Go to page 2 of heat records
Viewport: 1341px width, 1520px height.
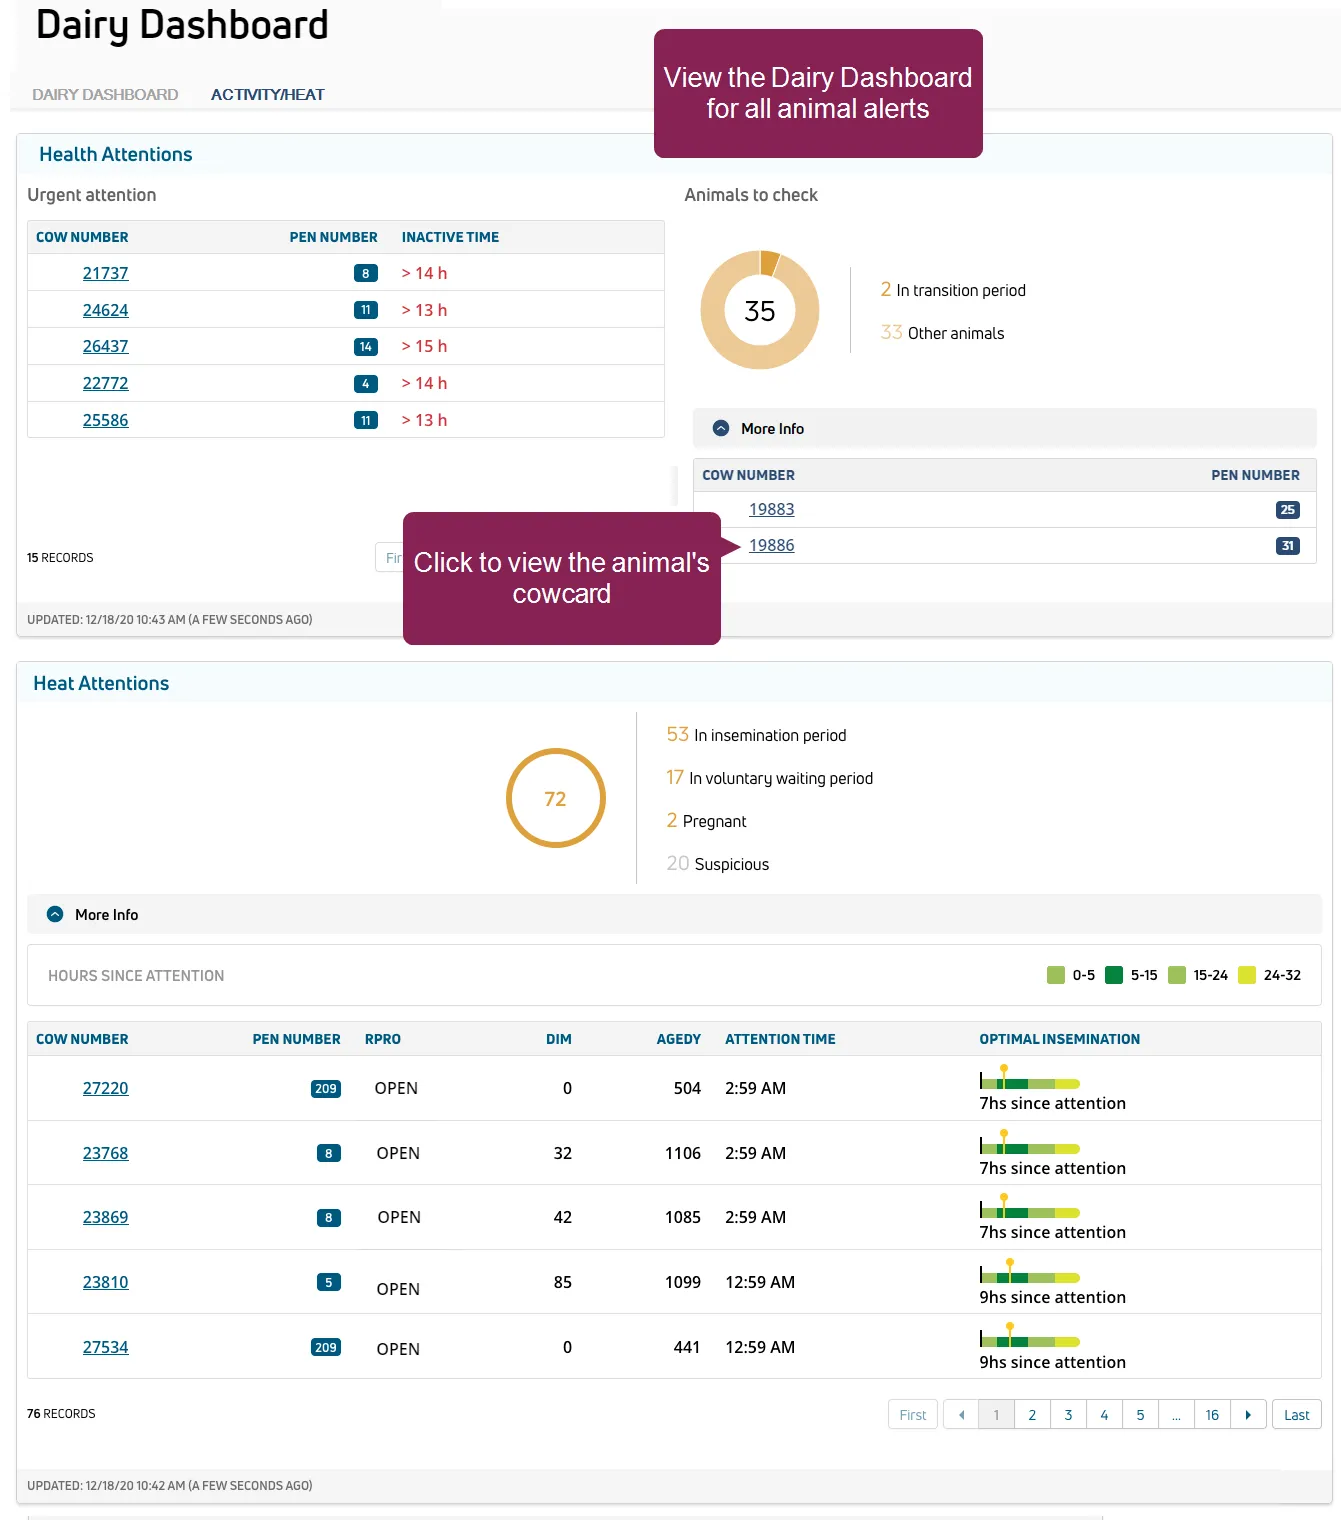click(x=1032, y=1414)
